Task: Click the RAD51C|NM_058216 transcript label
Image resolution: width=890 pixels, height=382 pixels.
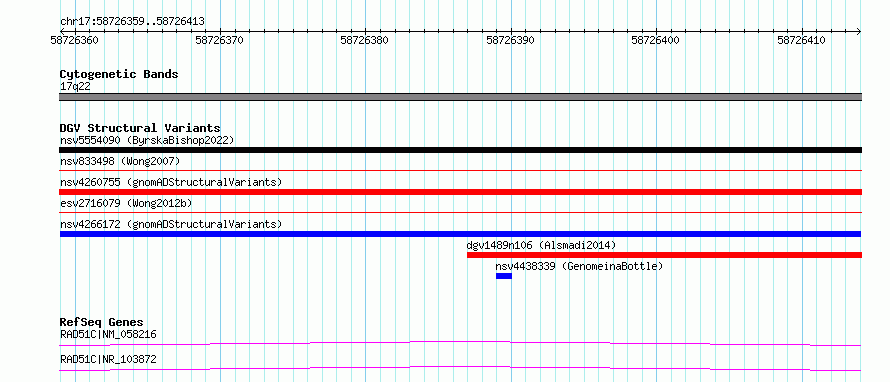Action: [x=108, y=334]
